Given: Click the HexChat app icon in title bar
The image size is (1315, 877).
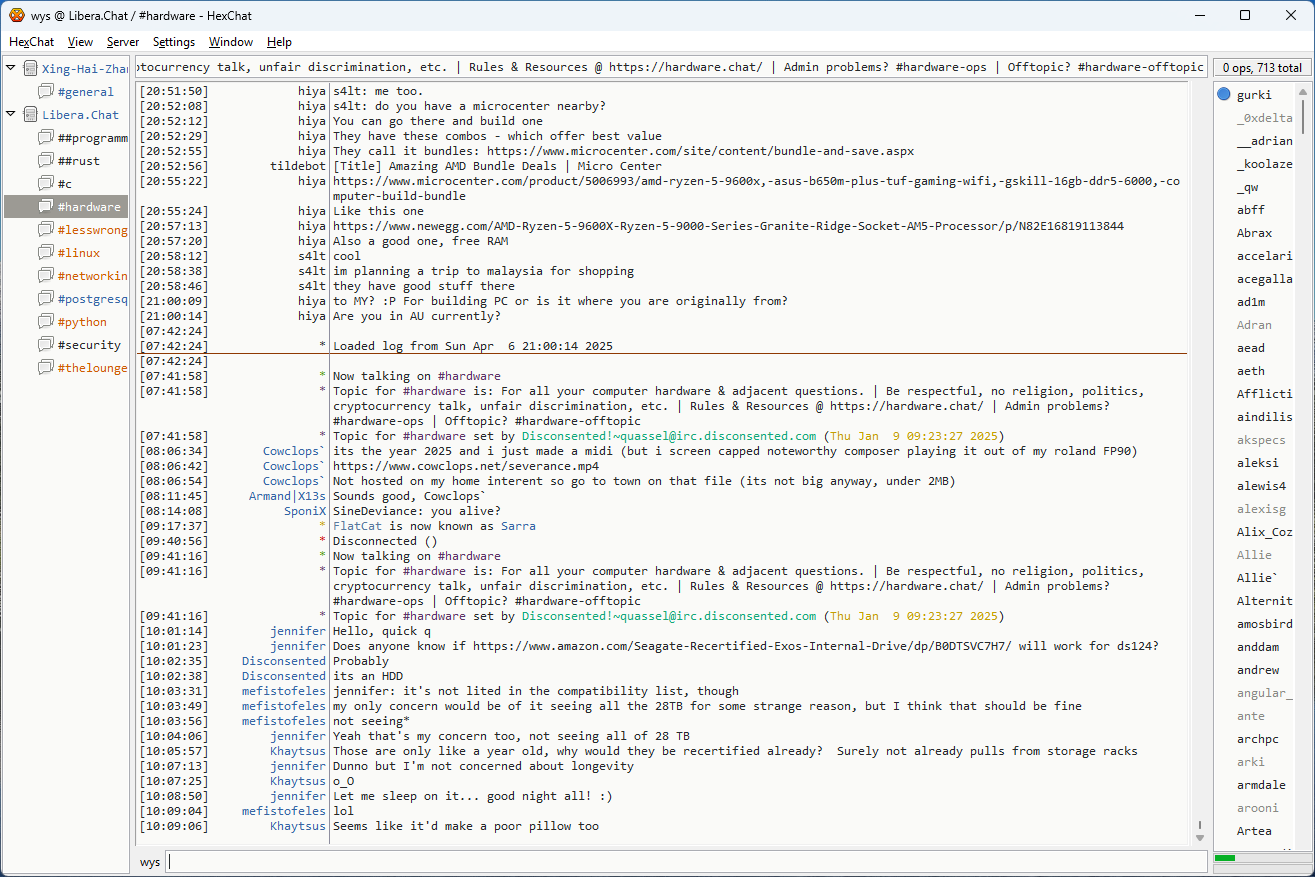Looking at the screenshot, I should [x=16, y=15].
